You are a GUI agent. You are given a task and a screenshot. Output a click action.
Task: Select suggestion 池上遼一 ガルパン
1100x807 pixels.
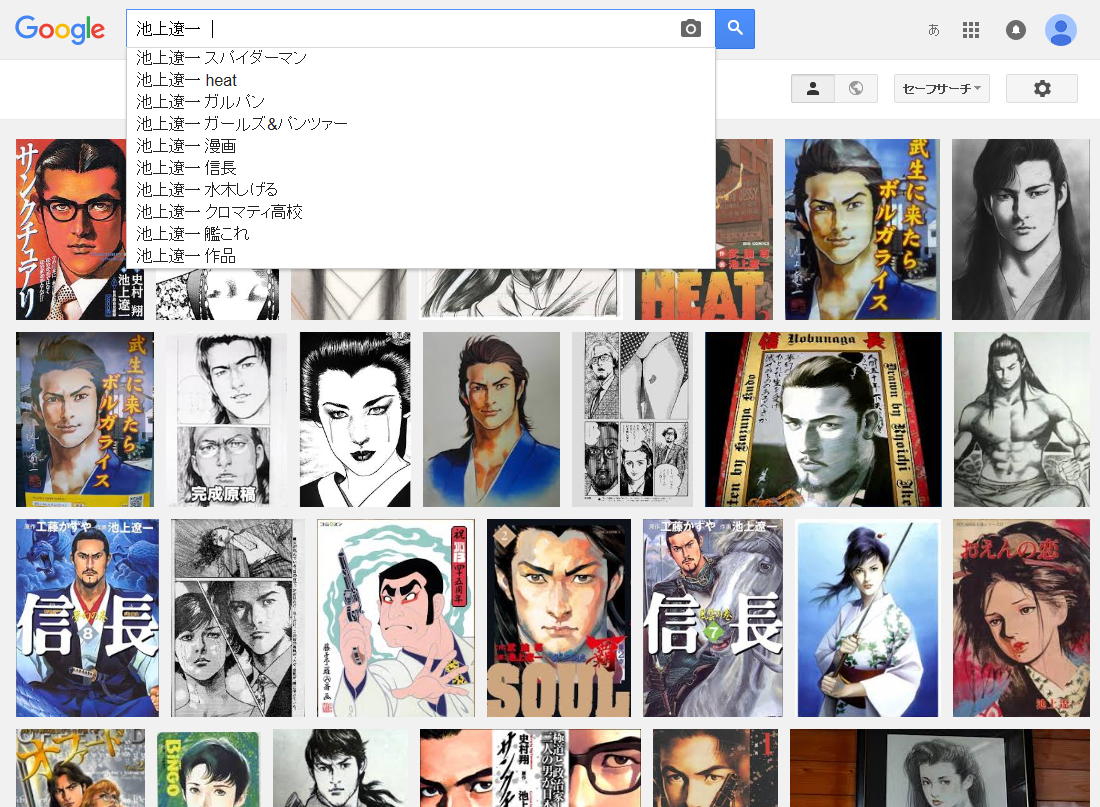point(421,102)
